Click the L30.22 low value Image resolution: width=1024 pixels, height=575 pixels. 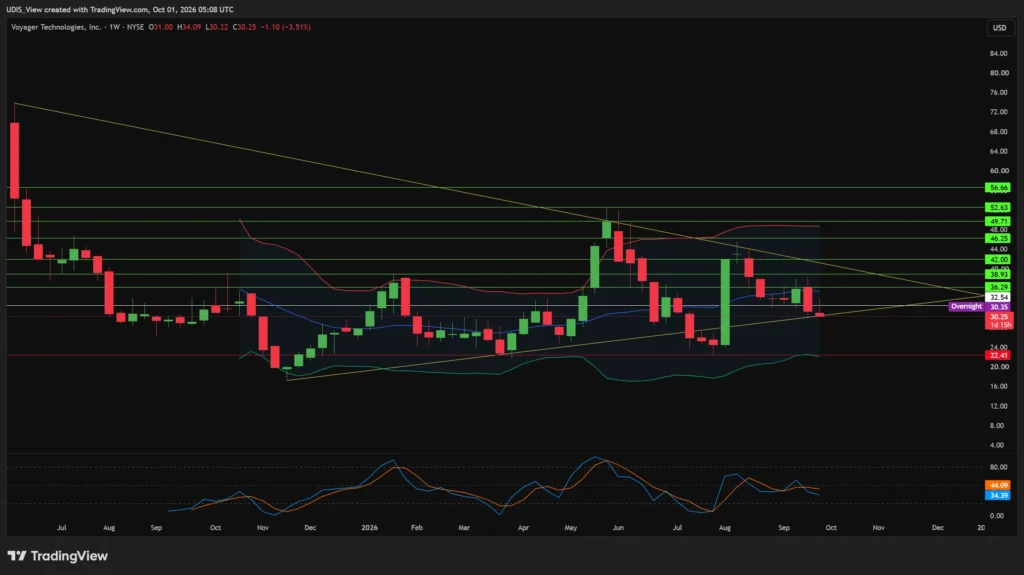coord(216,27)
